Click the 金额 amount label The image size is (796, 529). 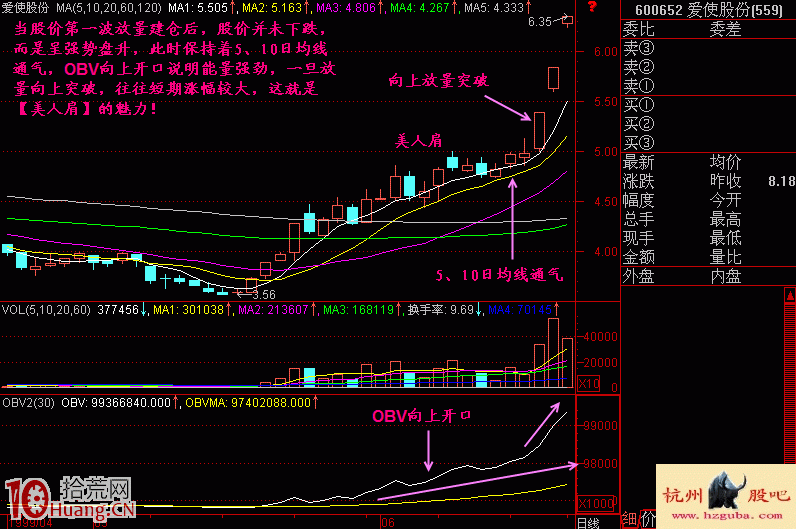[639, 257]
